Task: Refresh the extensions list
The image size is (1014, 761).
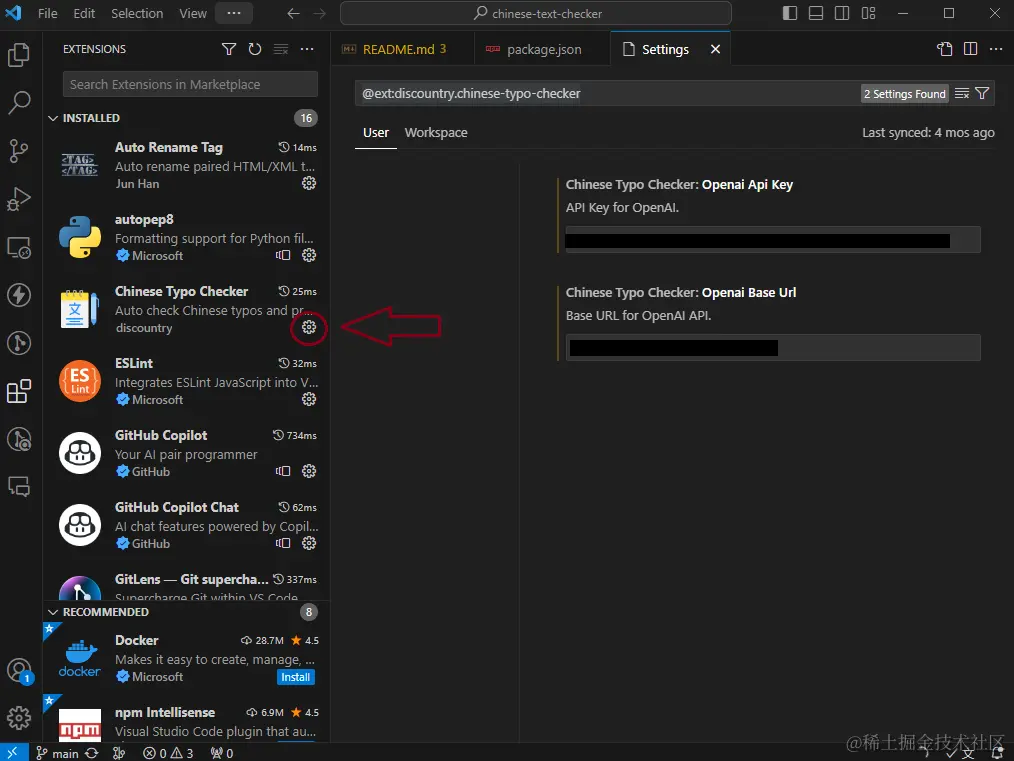Action: (255, 49)
